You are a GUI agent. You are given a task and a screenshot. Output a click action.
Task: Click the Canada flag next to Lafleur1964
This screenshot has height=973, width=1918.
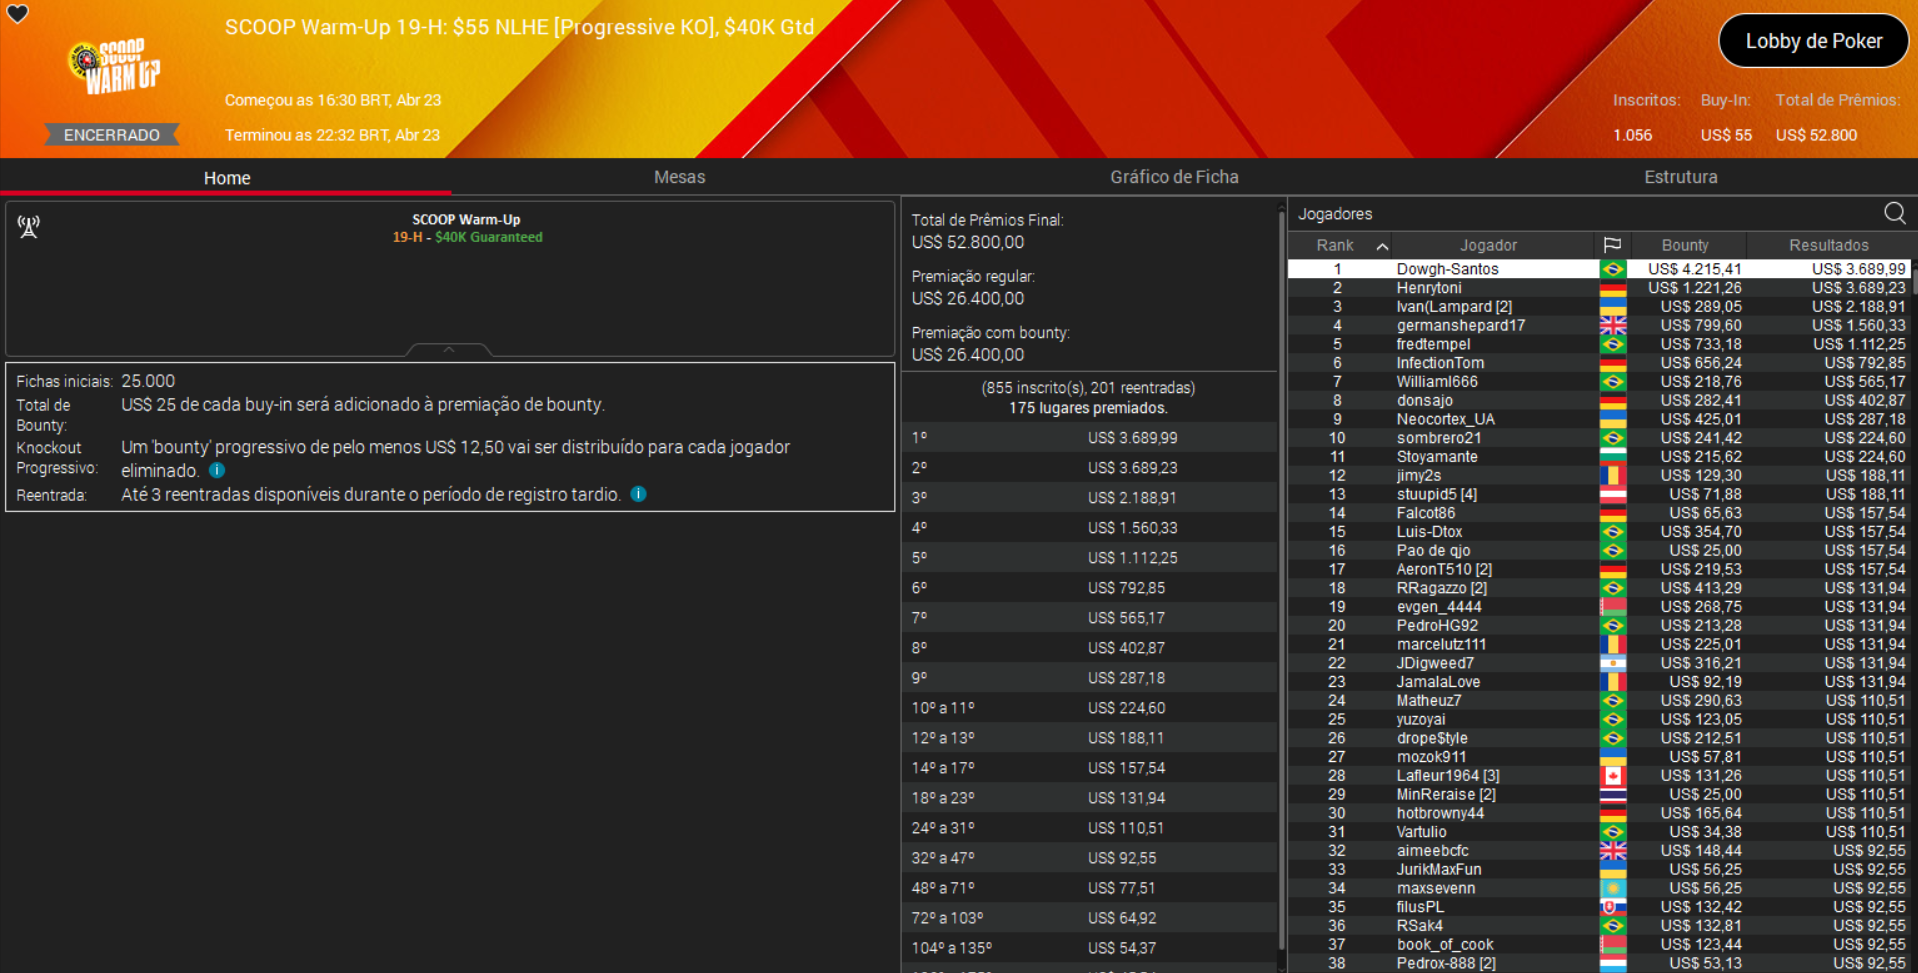1612,776
